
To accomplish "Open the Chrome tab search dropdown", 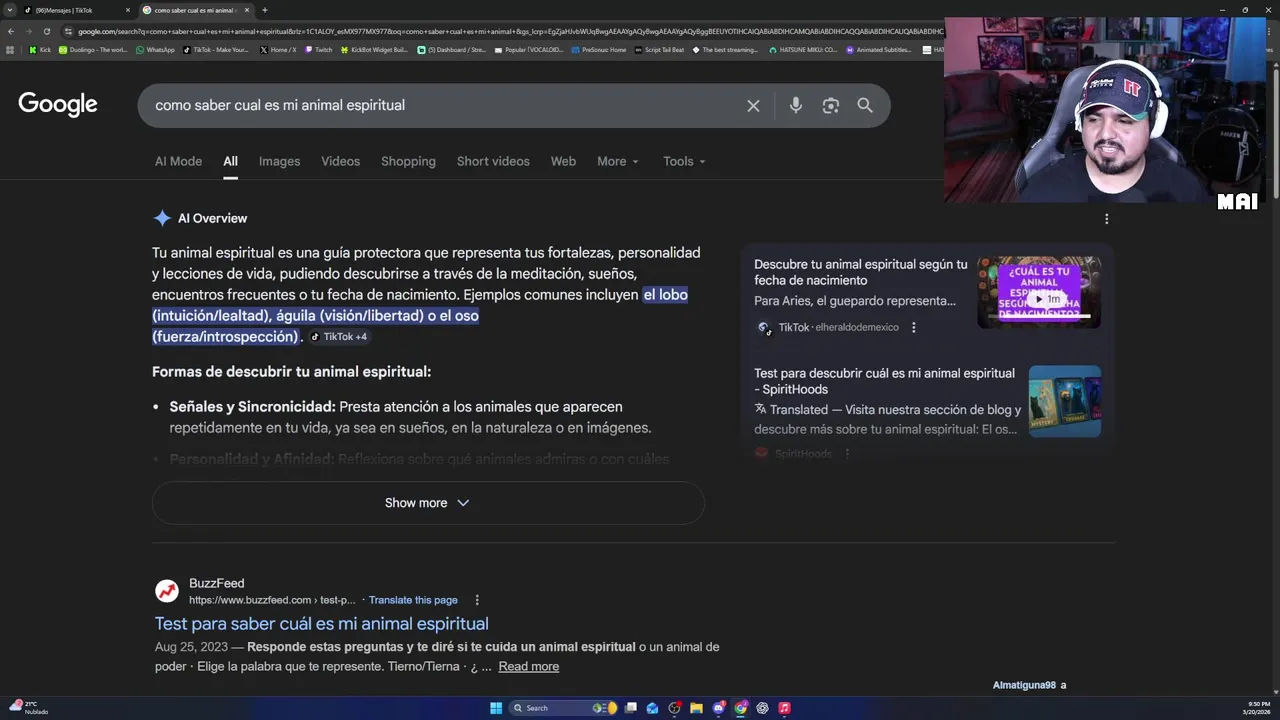I will pyautogui.click(x=10, y=10).
